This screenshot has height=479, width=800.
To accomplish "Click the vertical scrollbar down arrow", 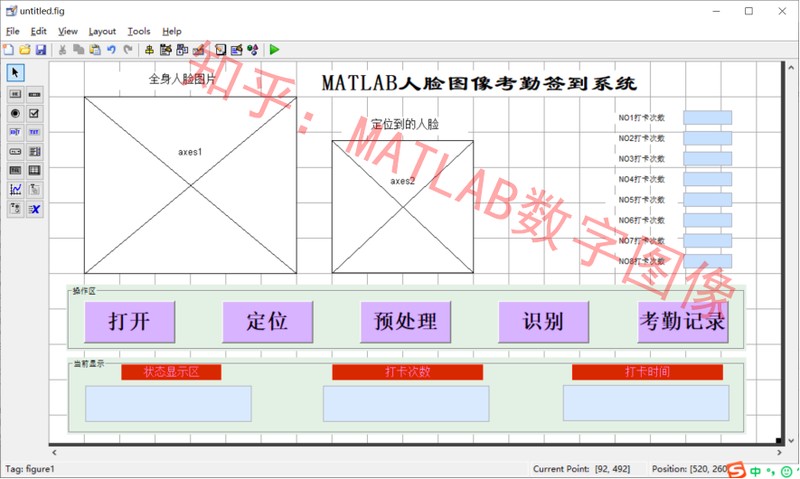I will pos(791,441).
